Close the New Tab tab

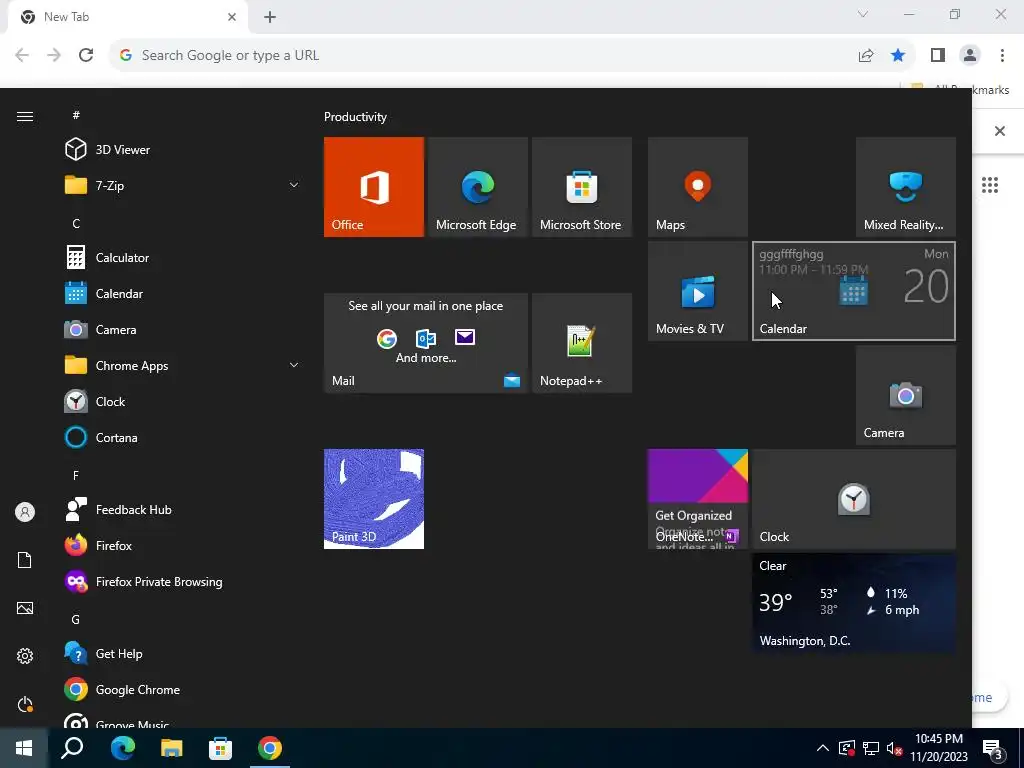click(x=232, y=17)
